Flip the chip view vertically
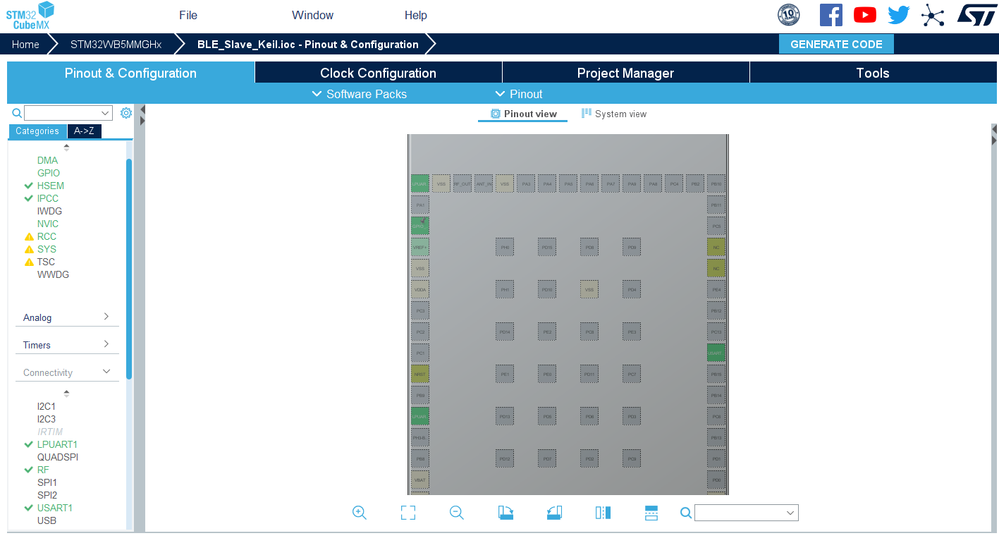999x534 pixels. (x=651, y=512)
